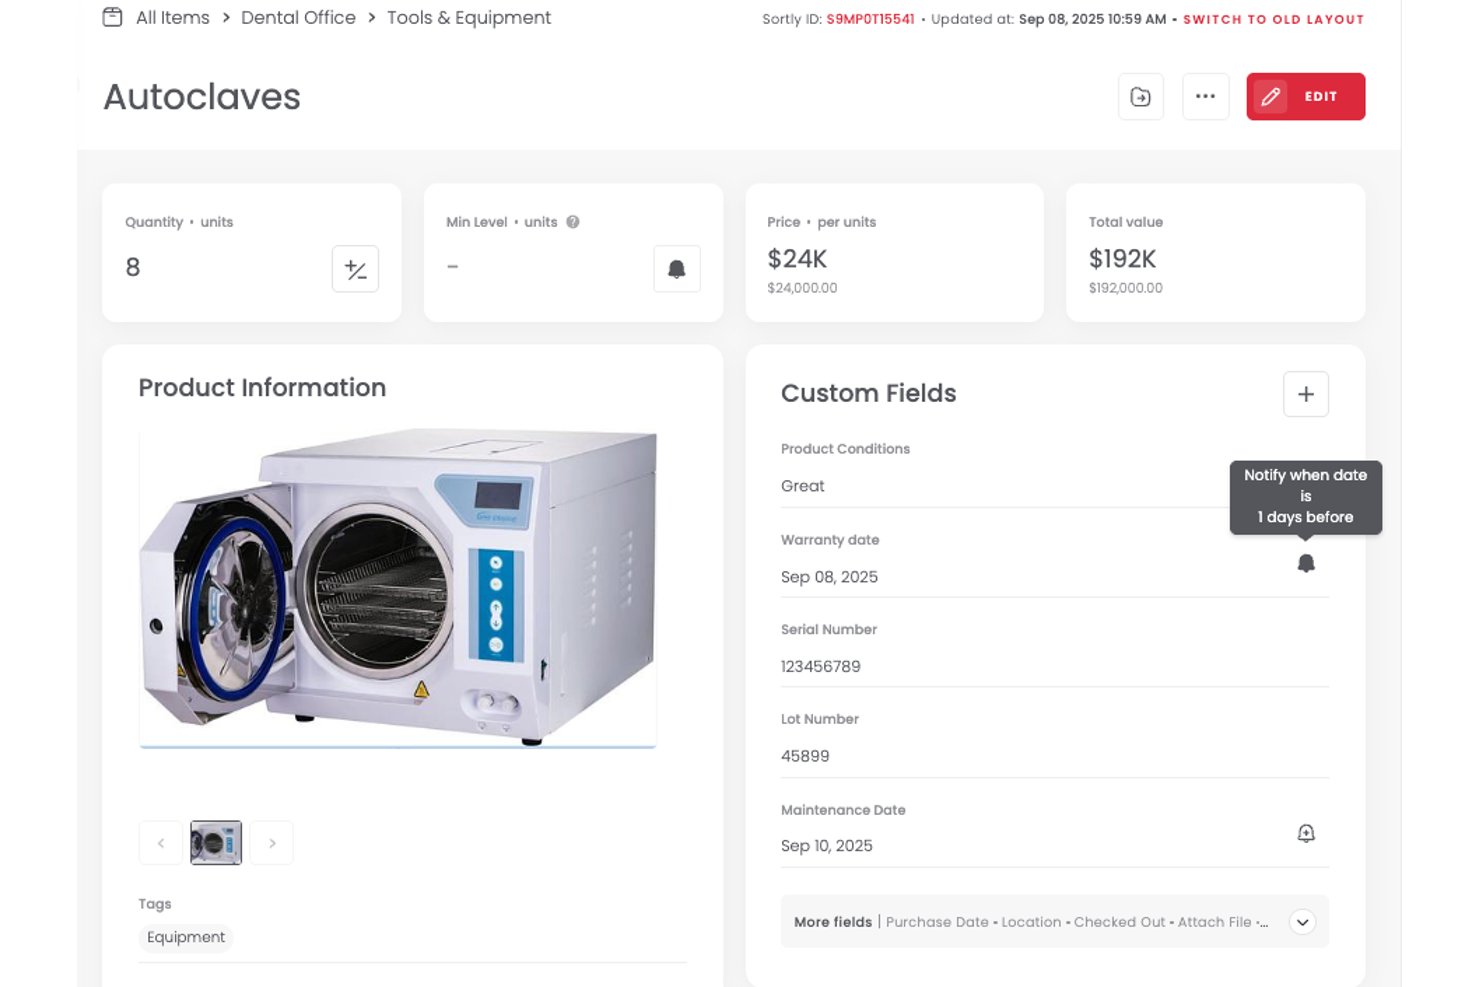
Task: Click the Warranty date Sep 08, 2025
Action: coord(829,577)
